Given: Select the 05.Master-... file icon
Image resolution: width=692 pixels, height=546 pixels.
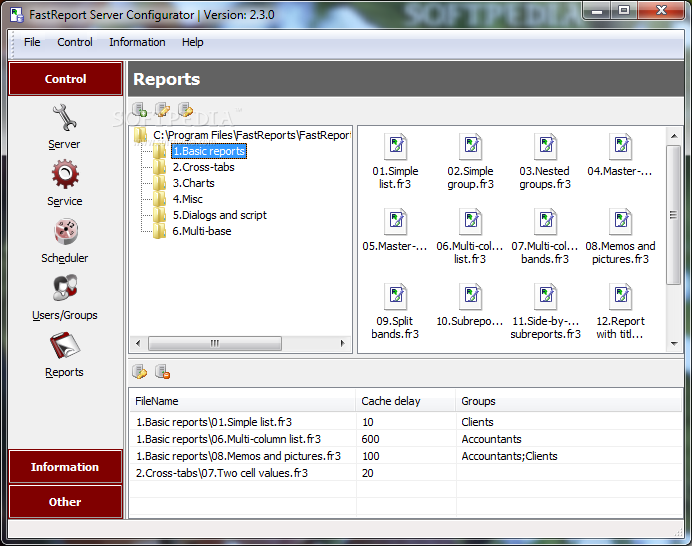Looking at the screenshot, I should (x=396, y=221).
